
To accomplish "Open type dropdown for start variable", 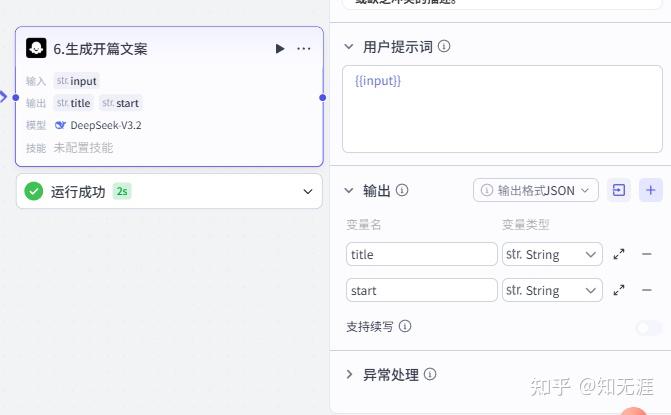I will point(552,290).
